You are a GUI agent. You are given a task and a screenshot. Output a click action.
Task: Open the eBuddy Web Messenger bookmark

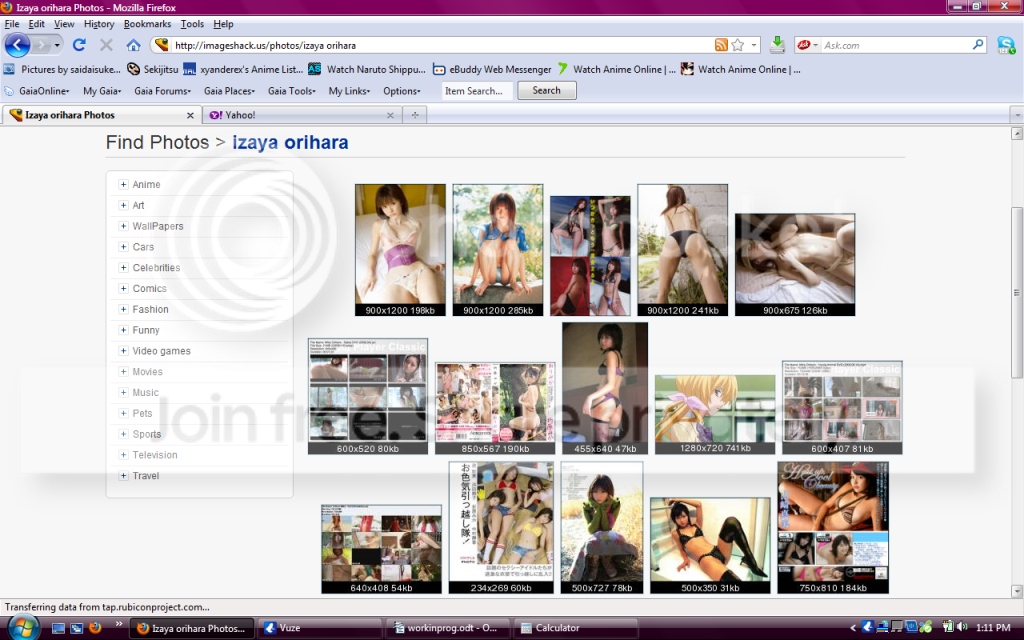tap(492, 69)
